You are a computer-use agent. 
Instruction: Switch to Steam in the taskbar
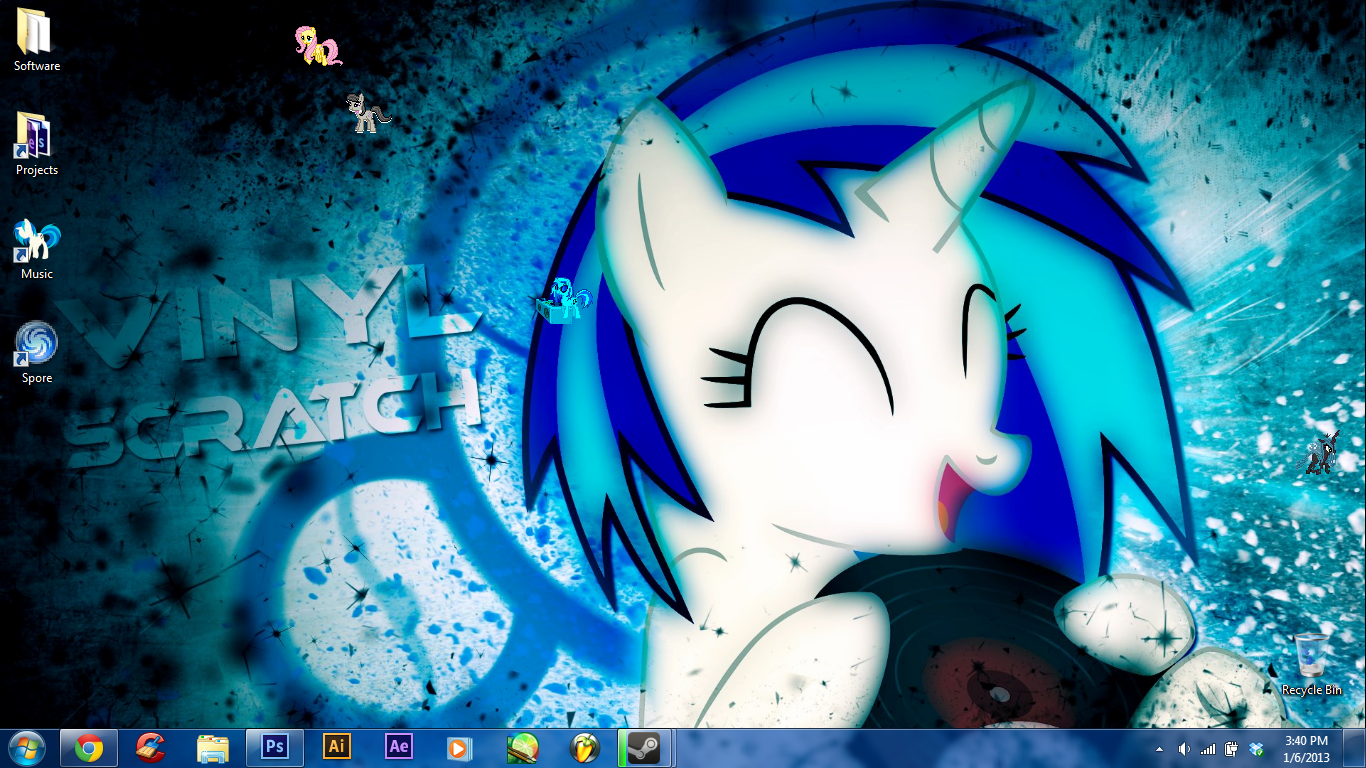(x=645, y=747)
